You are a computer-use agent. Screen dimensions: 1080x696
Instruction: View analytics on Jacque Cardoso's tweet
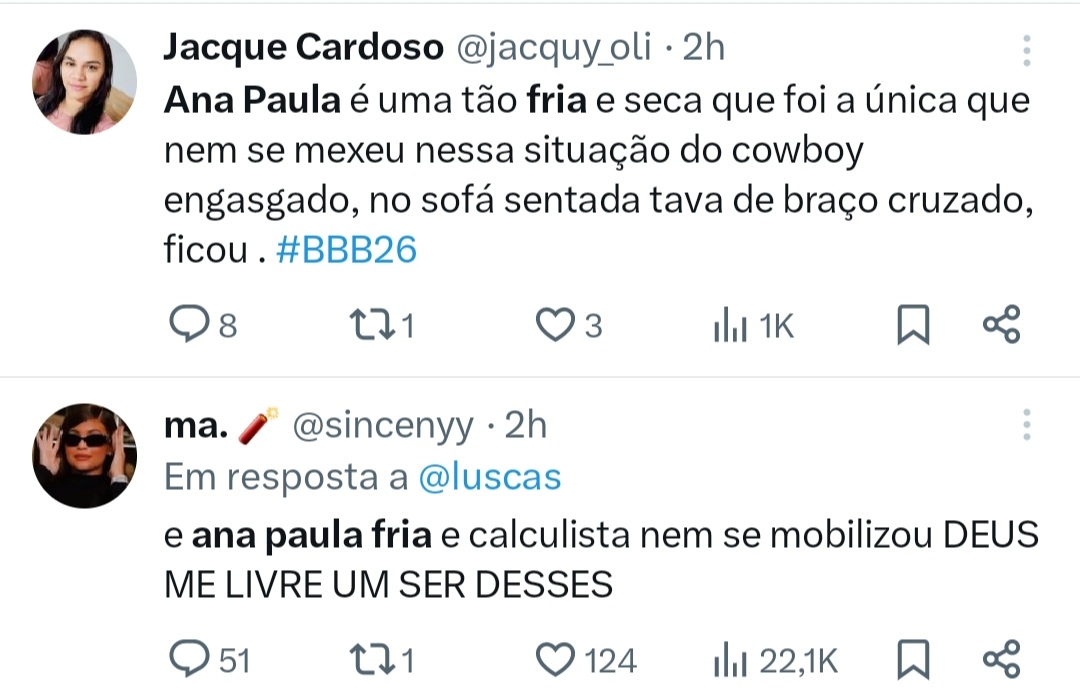(x=731, y=326)
